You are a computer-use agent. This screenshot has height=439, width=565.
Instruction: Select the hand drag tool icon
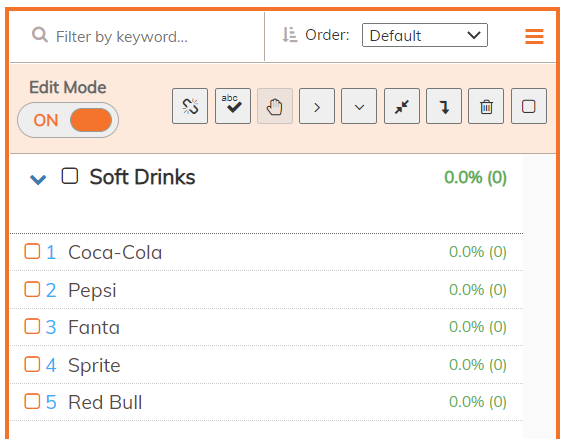coord(275,106)
